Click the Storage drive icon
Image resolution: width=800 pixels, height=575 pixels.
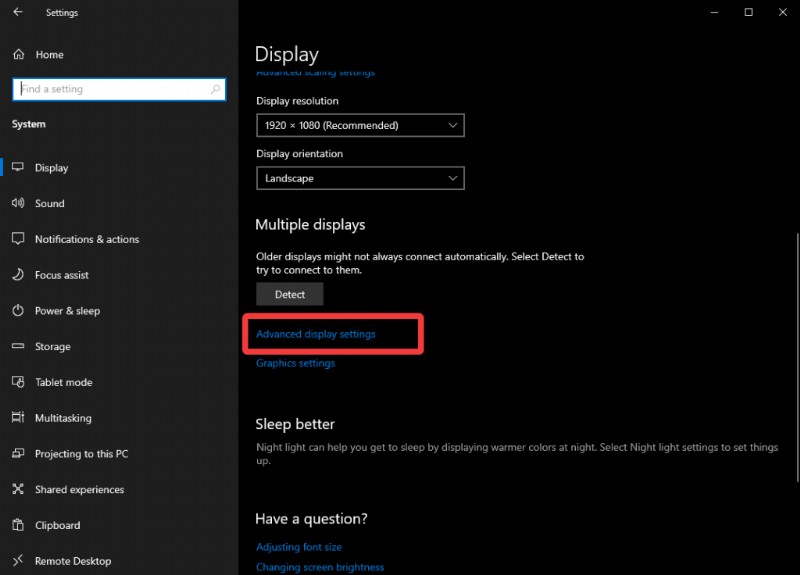[18, 345]
